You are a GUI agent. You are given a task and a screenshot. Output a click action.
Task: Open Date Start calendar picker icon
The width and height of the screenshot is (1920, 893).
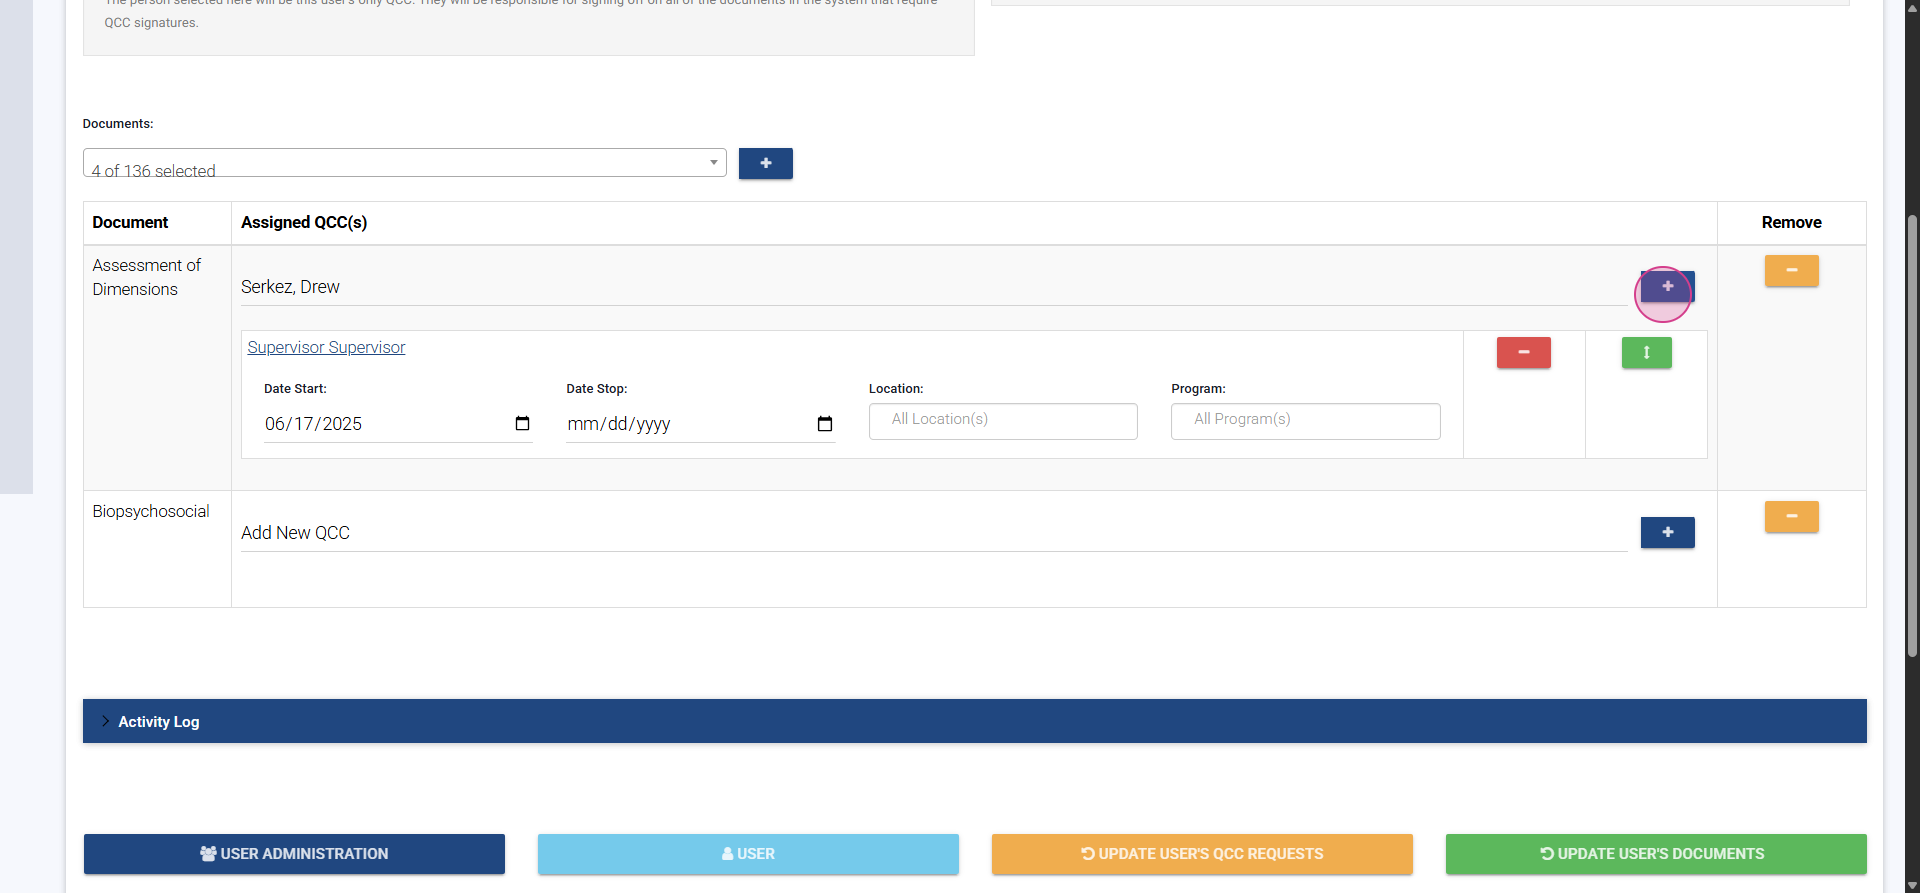[522, 424]
